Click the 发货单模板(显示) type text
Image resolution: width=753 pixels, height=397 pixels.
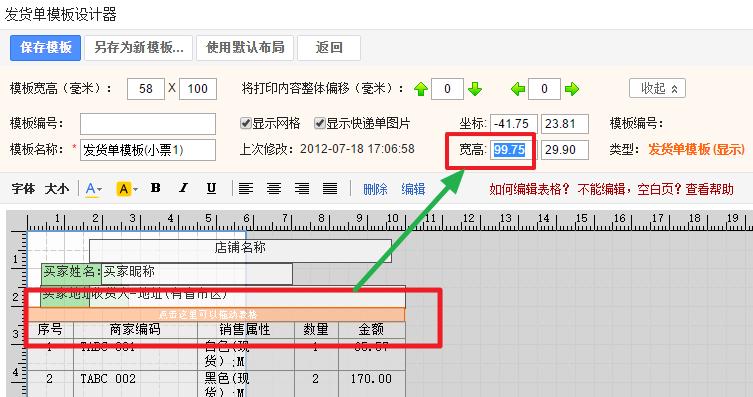click(696, 150)
